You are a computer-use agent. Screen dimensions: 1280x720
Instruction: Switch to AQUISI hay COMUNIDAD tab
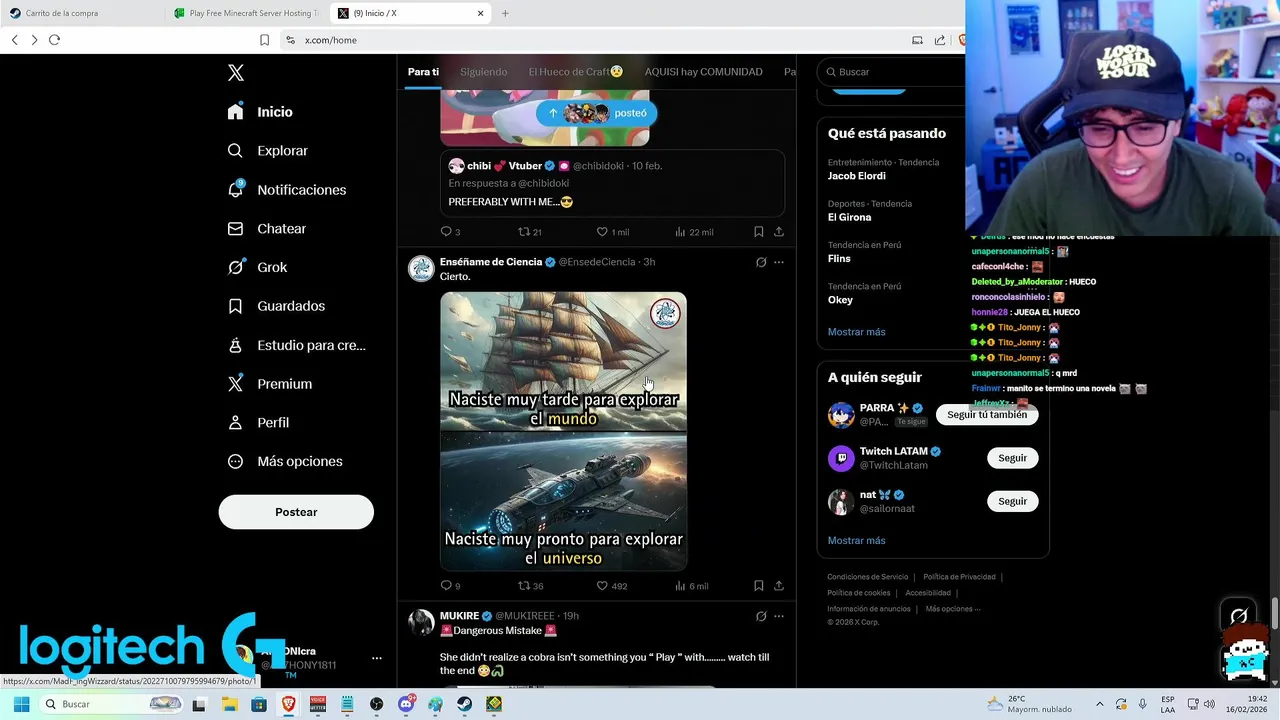(704, 72)
